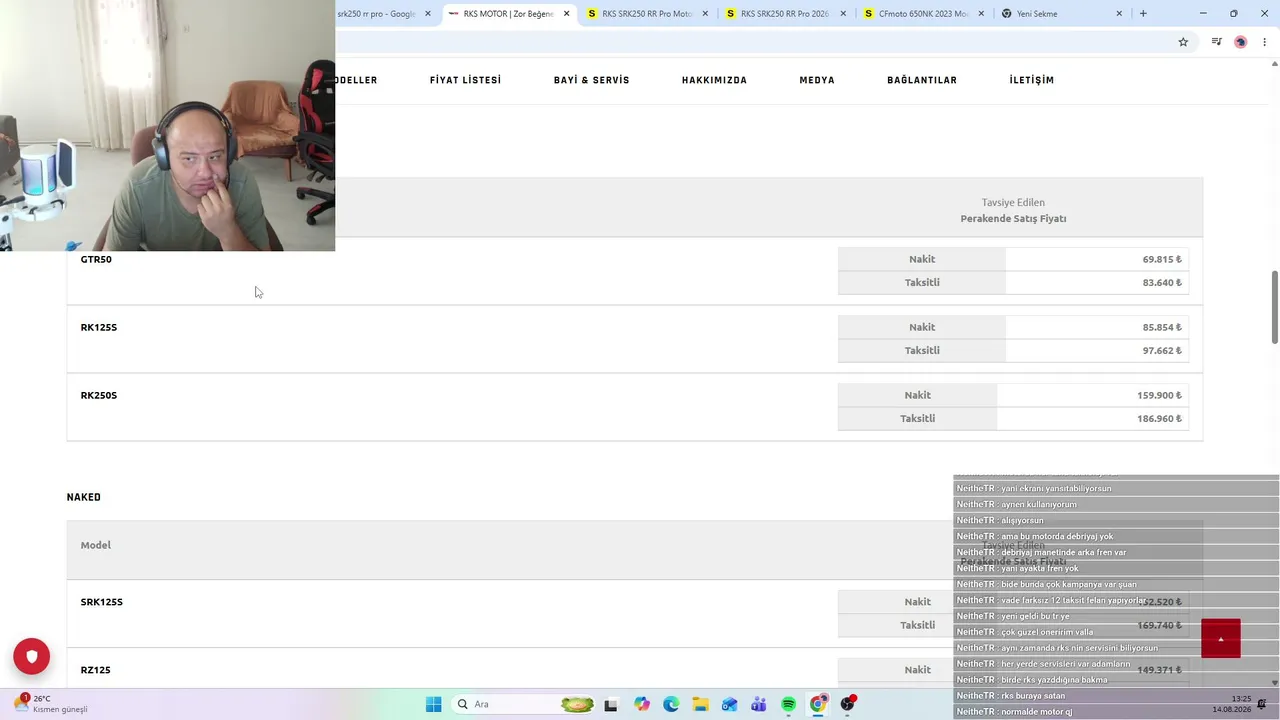Open the weather widget showing 26°C
1280x720 pixels.
(52, 704)
